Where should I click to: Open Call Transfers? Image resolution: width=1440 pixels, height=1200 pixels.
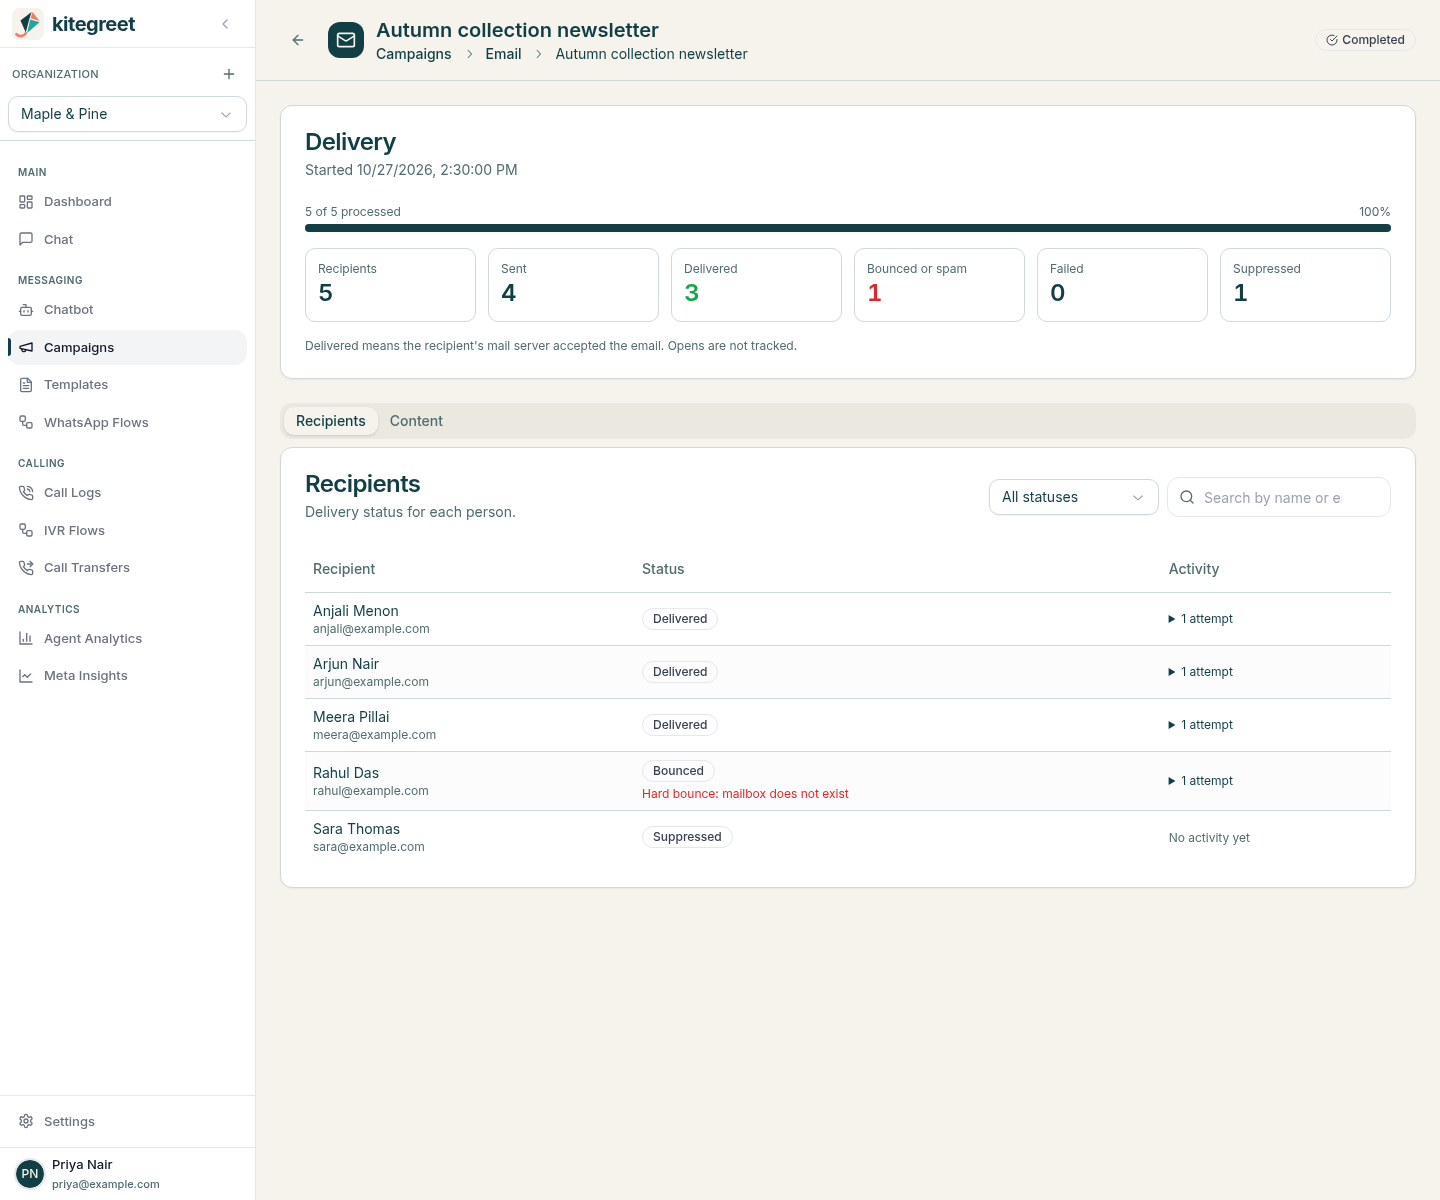pyautogui.click(x=127, y=568)
